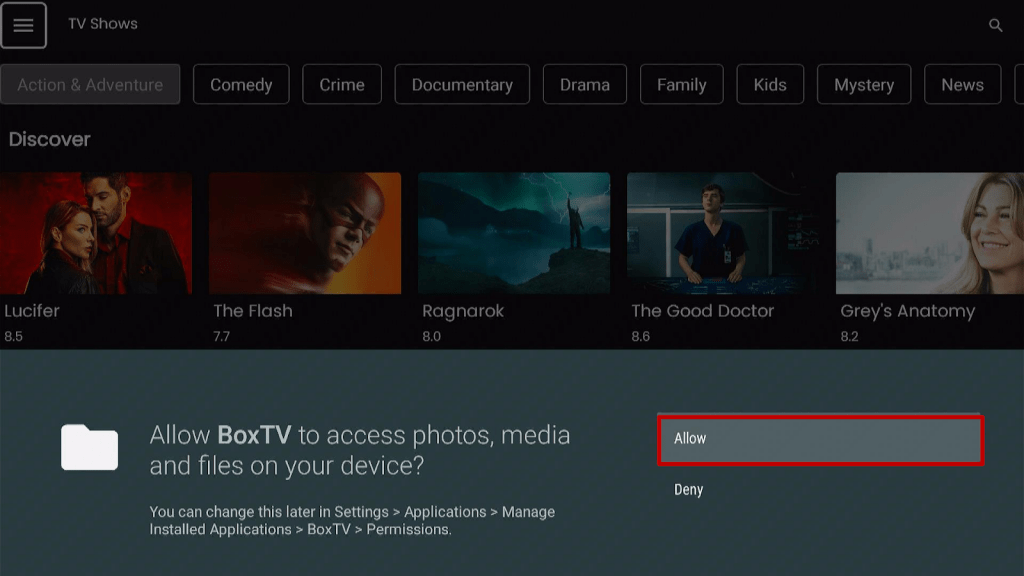Image resolution: width=1024 pixels, height=576 pixels.
Task: Open the Family genre tab
Action: 682,84
